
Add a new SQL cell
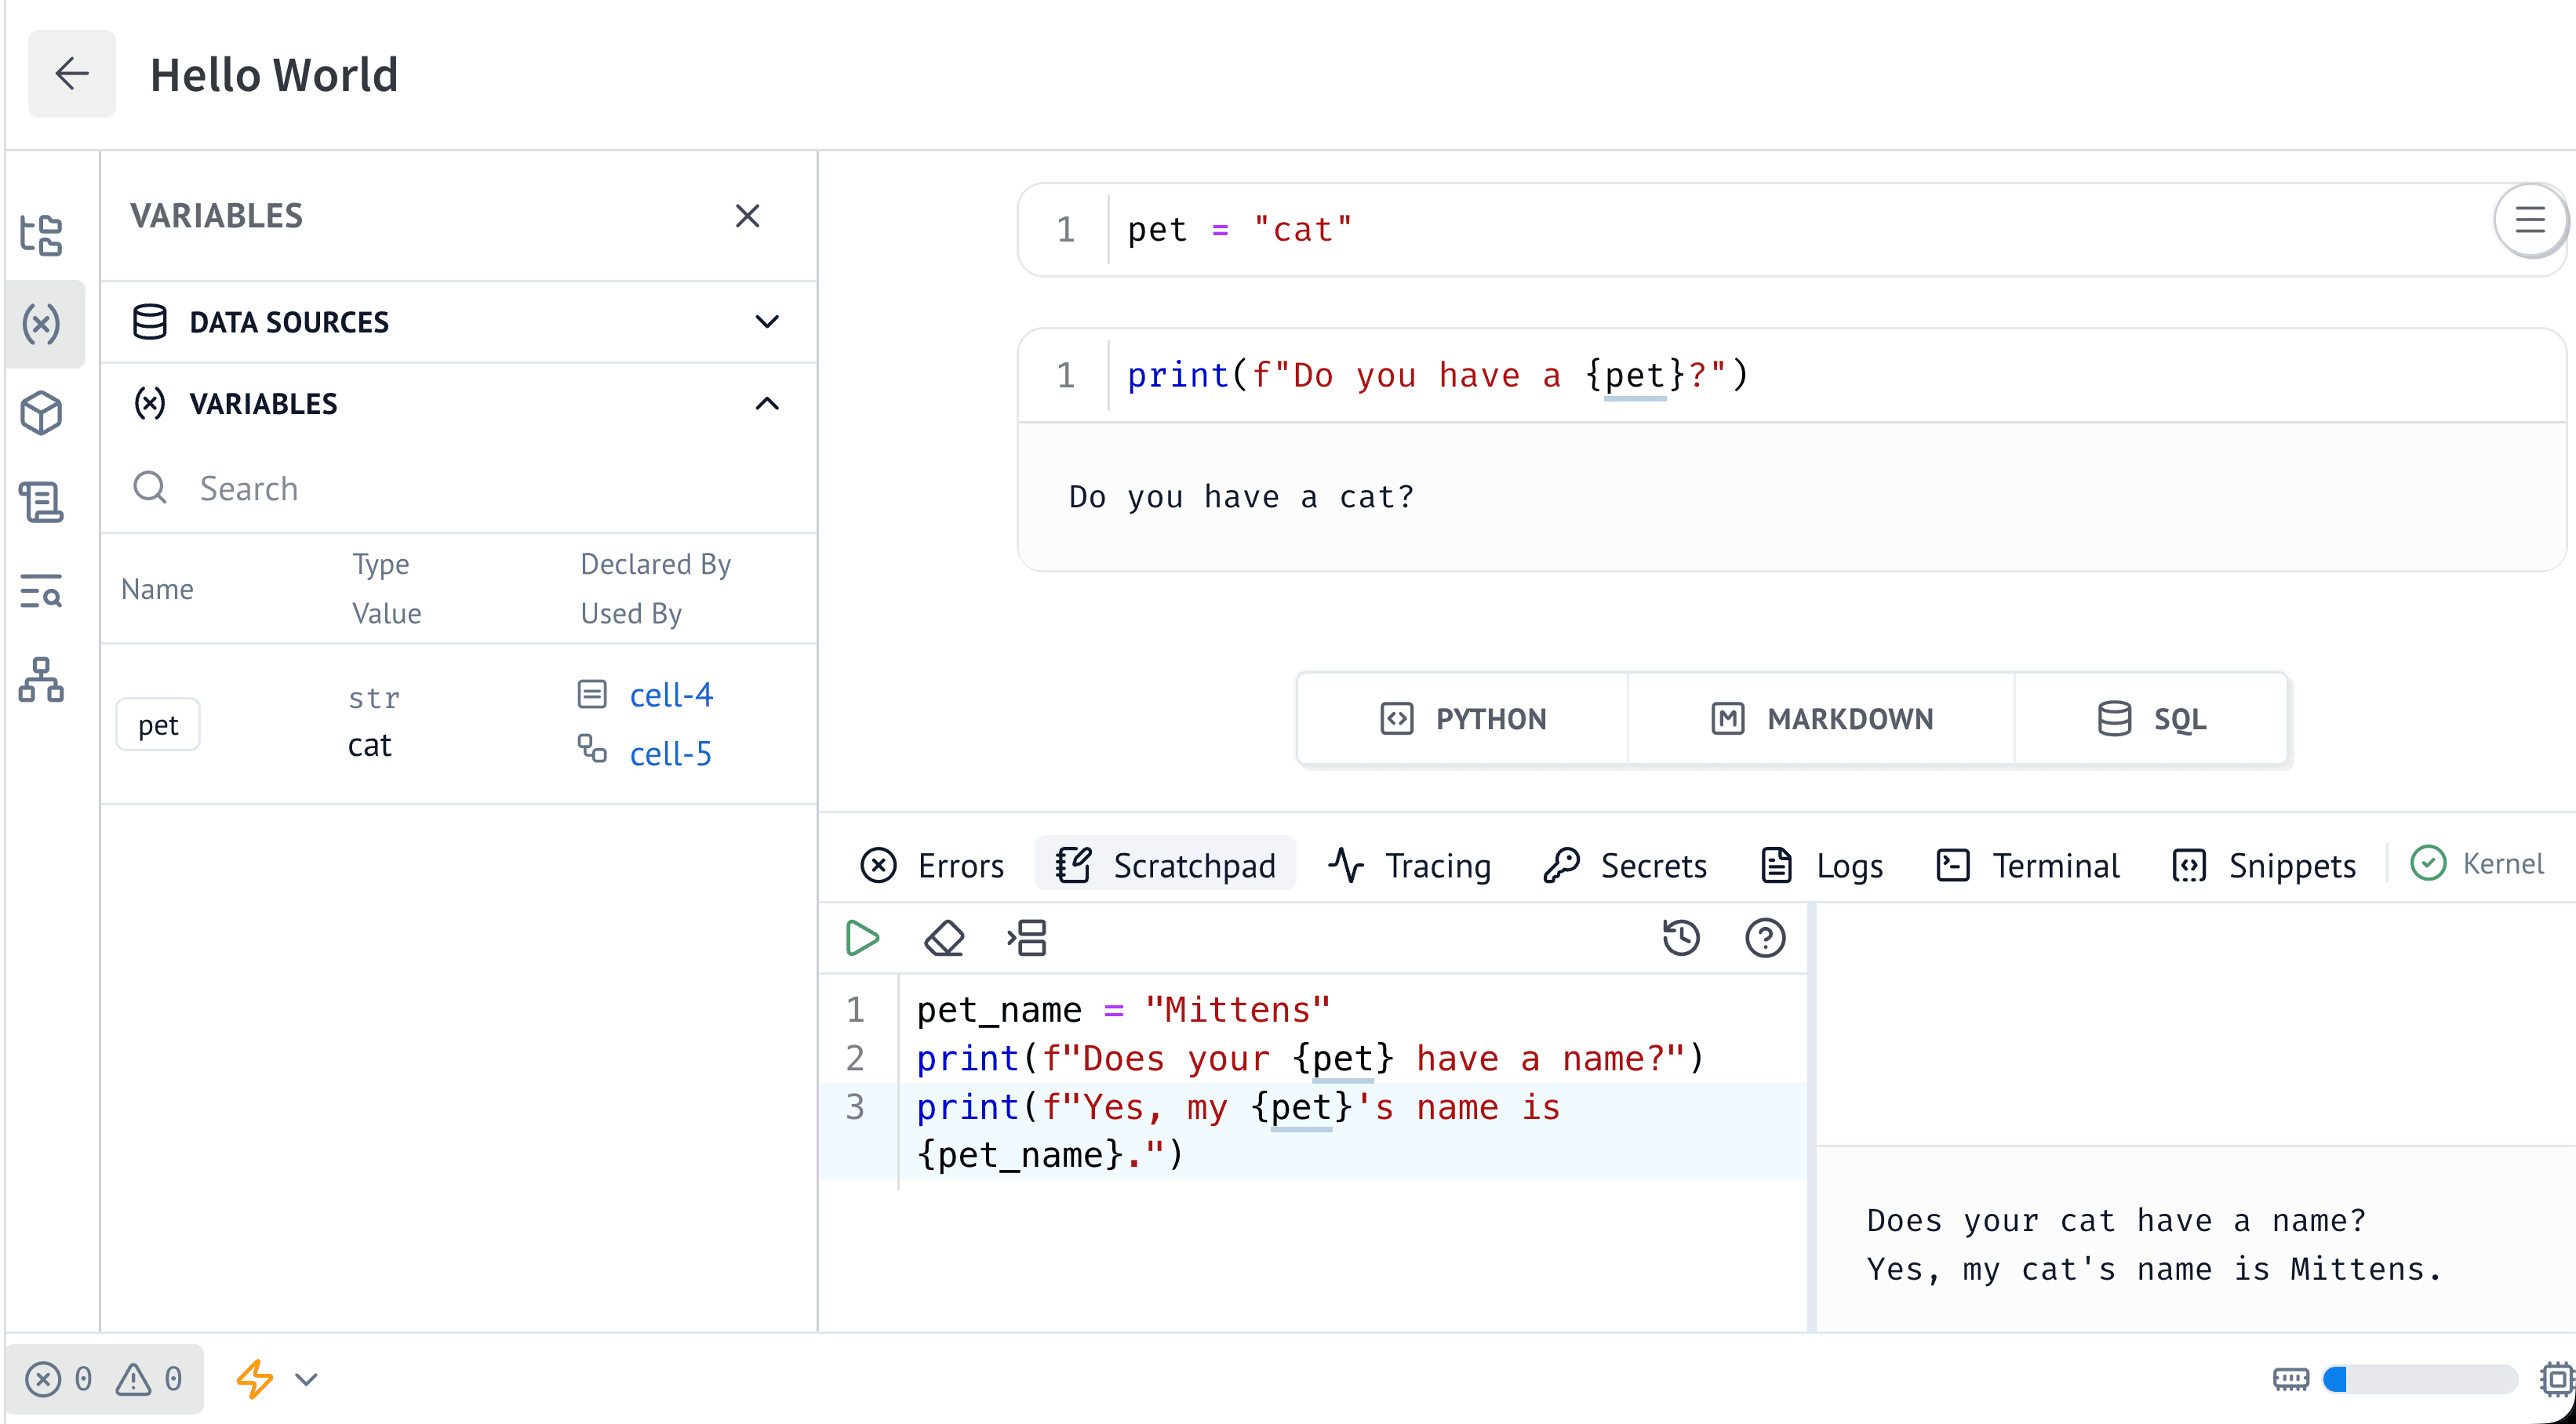[2152, 719]
